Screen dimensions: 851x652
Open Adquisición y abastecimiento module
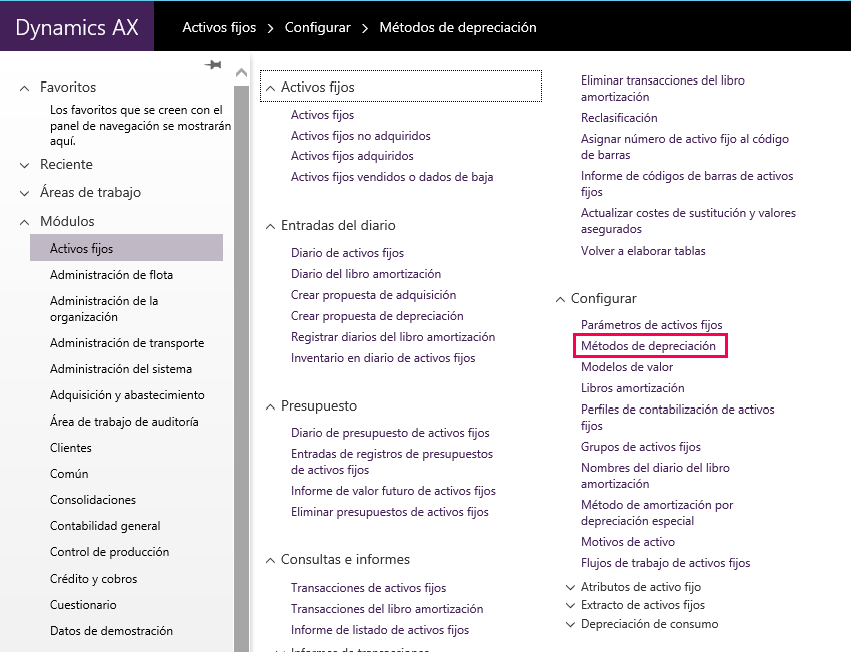tap(127, 395)
